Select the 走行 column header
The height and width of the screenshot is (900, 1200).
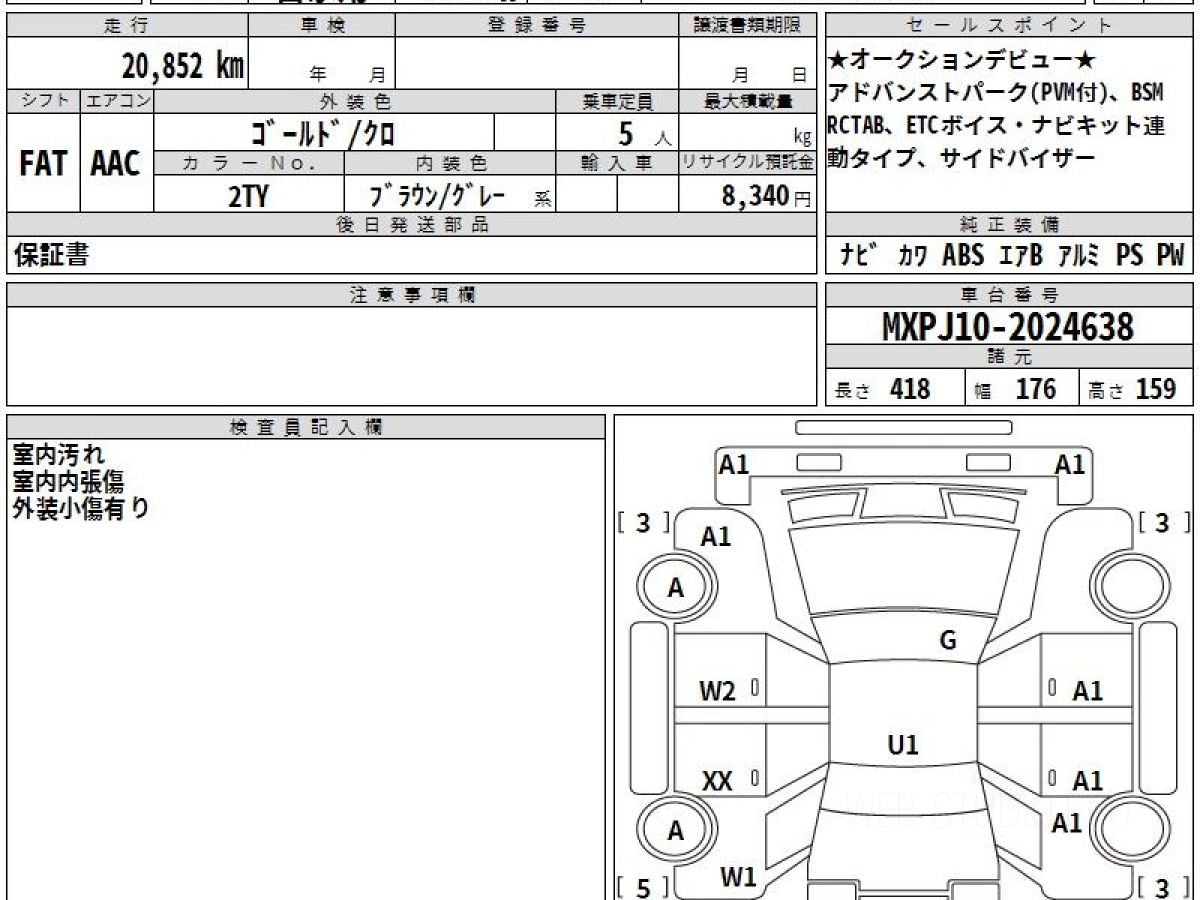point(126,26)
